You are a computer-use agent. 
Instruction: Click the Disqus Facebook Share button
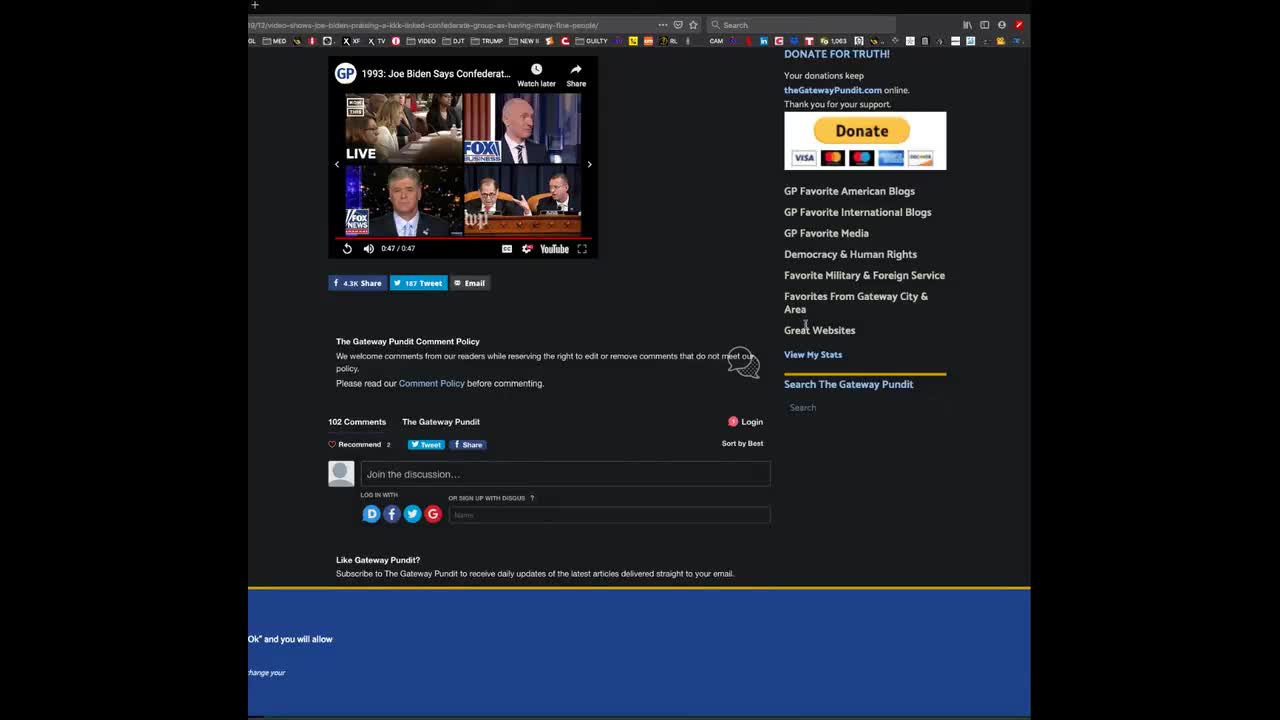click(467, 444)
